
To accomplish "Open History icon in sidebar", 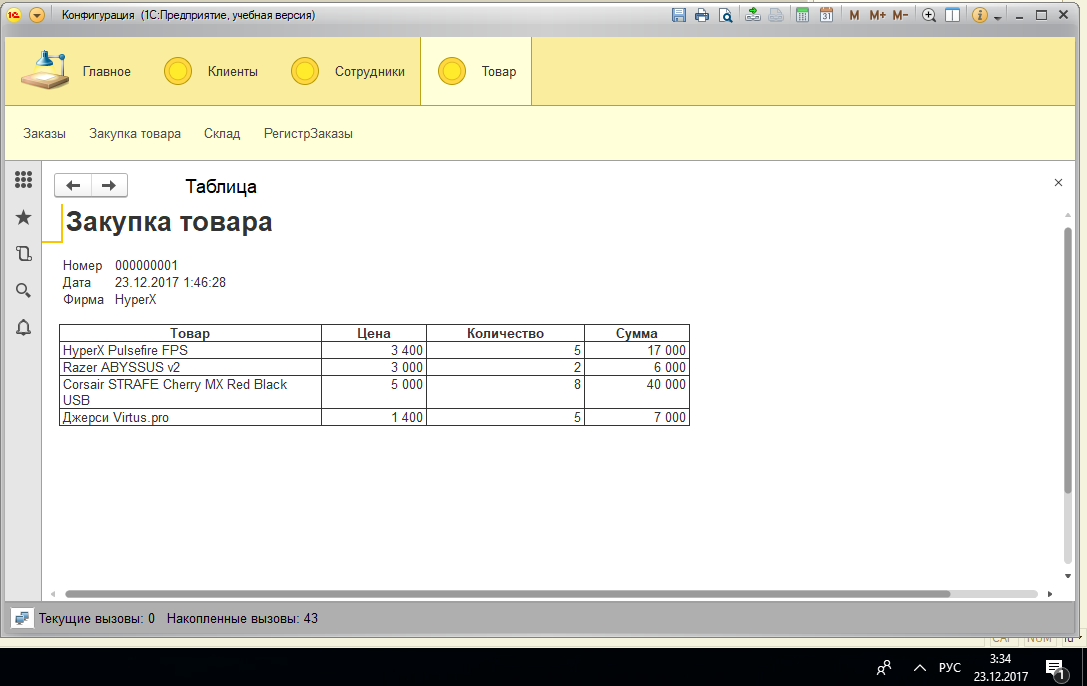I will pos(24,254).
